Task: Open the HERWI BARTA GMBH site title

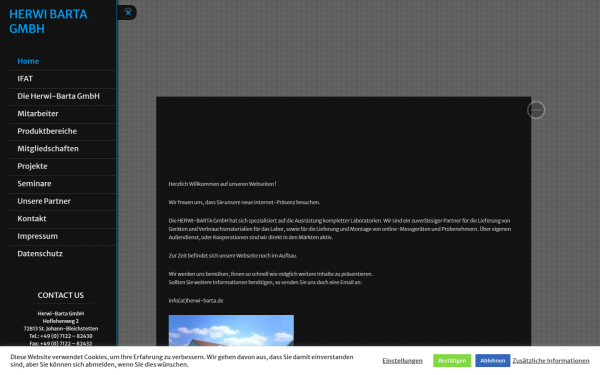Action: (x=48, y=21)
